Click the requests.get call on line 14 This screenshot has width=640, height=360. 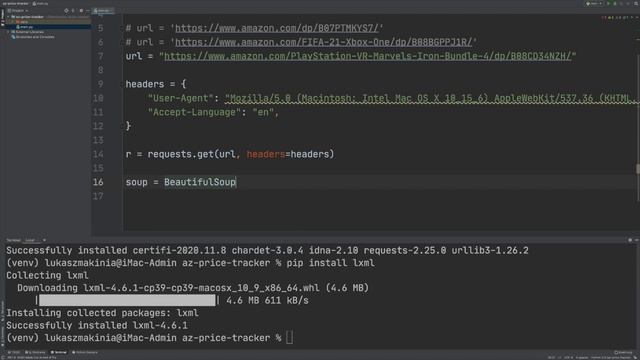[x=241, y=154]
